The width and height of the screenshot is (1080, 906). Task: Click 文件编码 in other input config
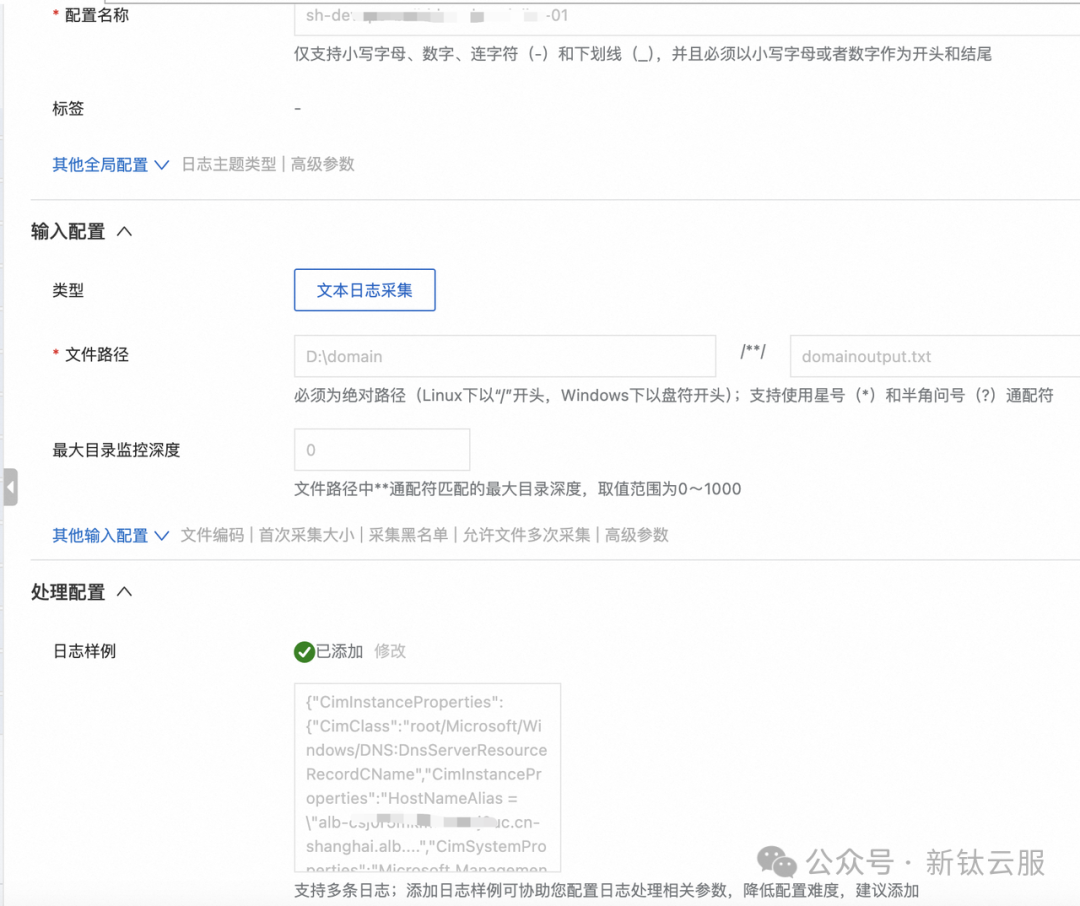coord(212,535)
